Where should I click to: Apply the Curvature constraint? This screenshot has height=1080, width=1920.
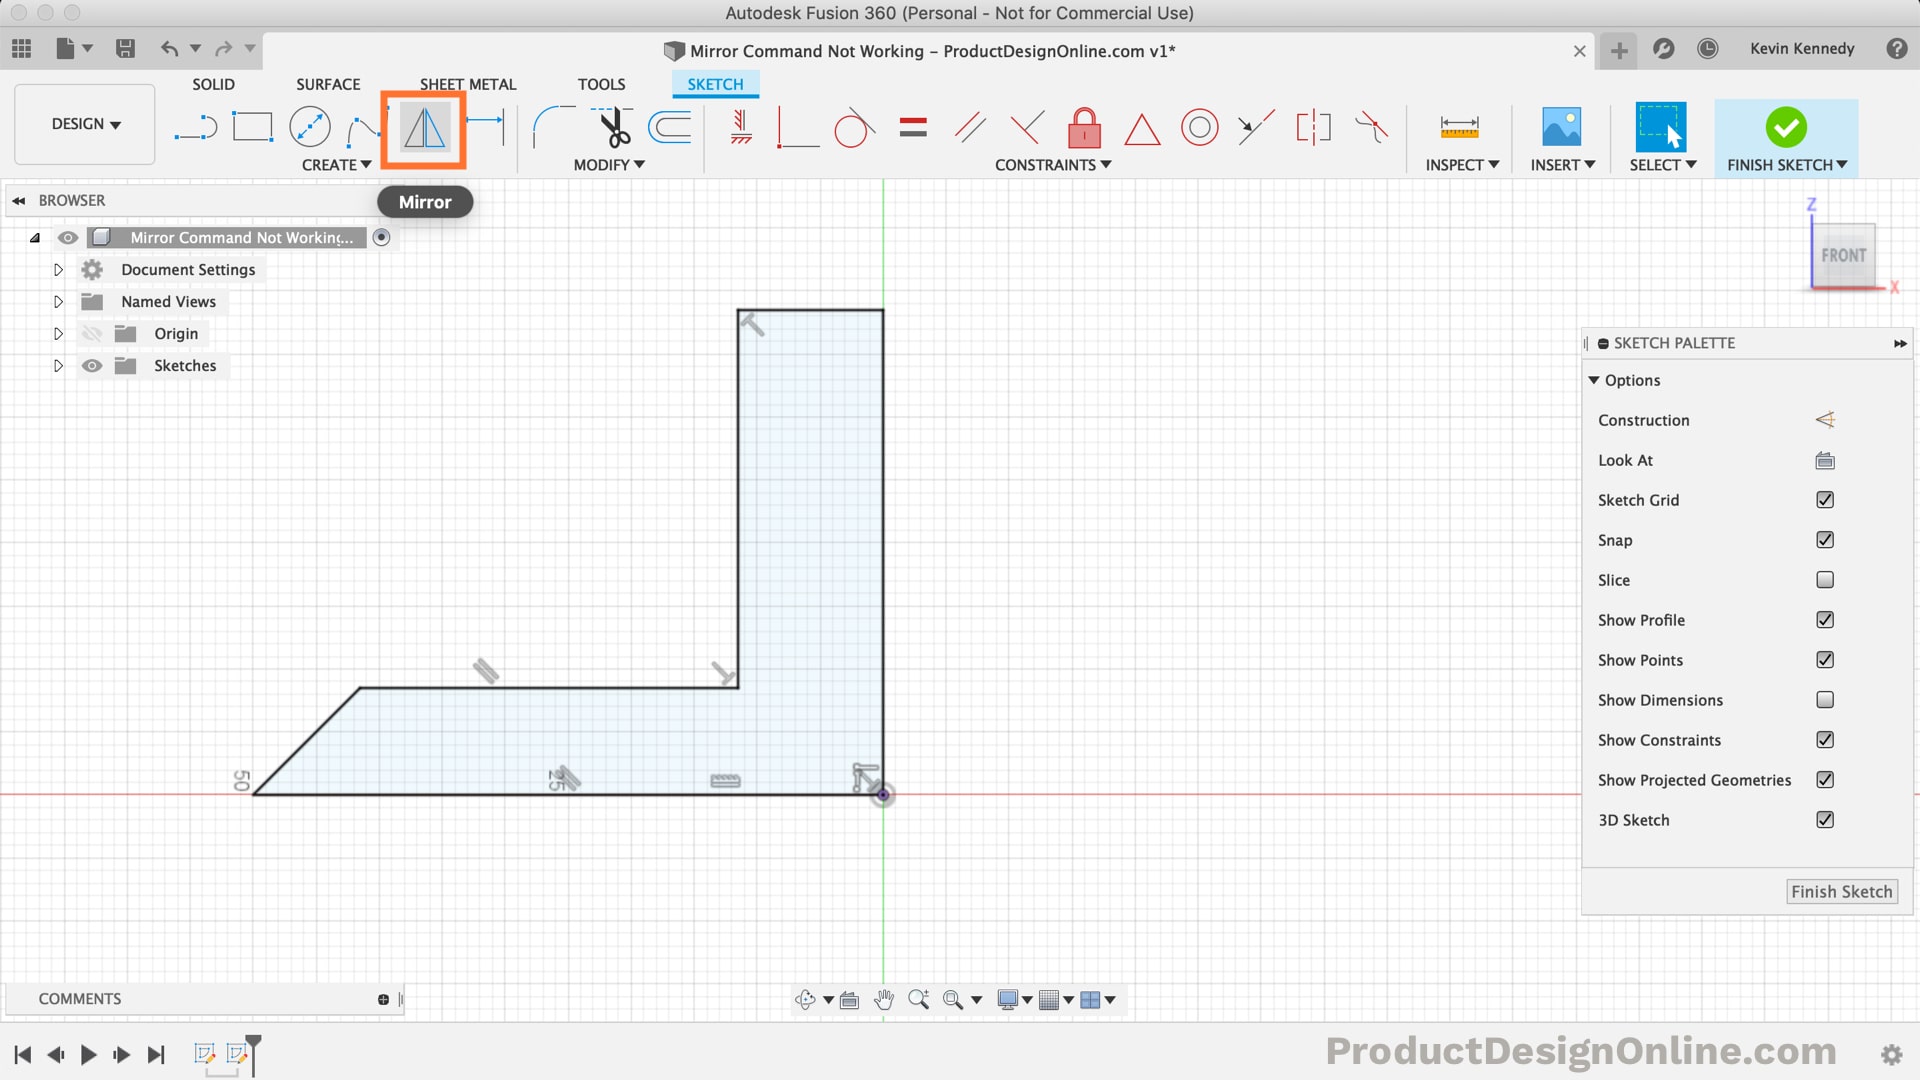pos(1371,127)
